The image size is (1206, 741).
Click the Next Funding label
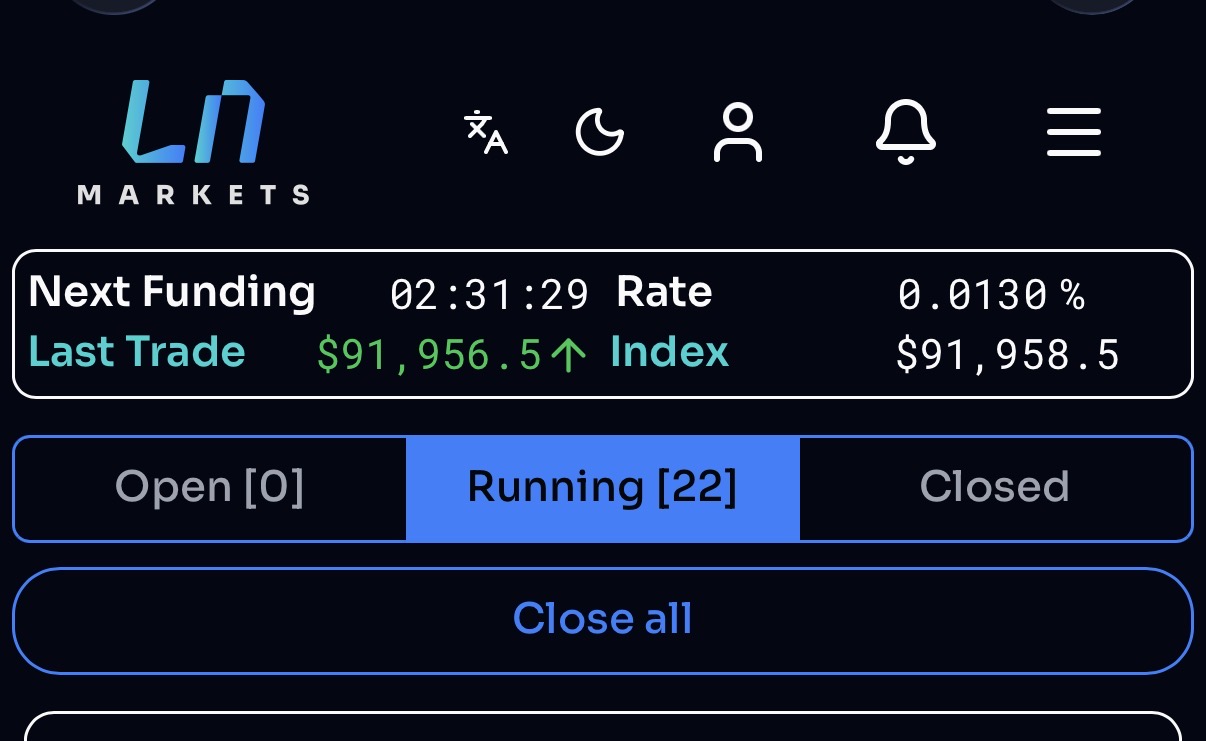(x=172, y=293)
